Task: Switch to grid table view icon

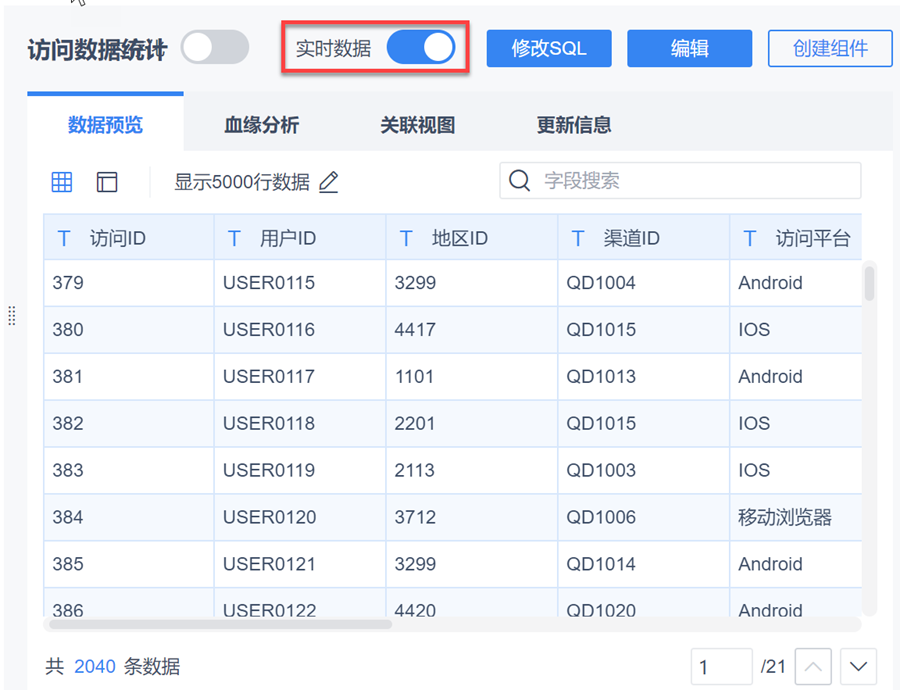Action: pos(62,181)
